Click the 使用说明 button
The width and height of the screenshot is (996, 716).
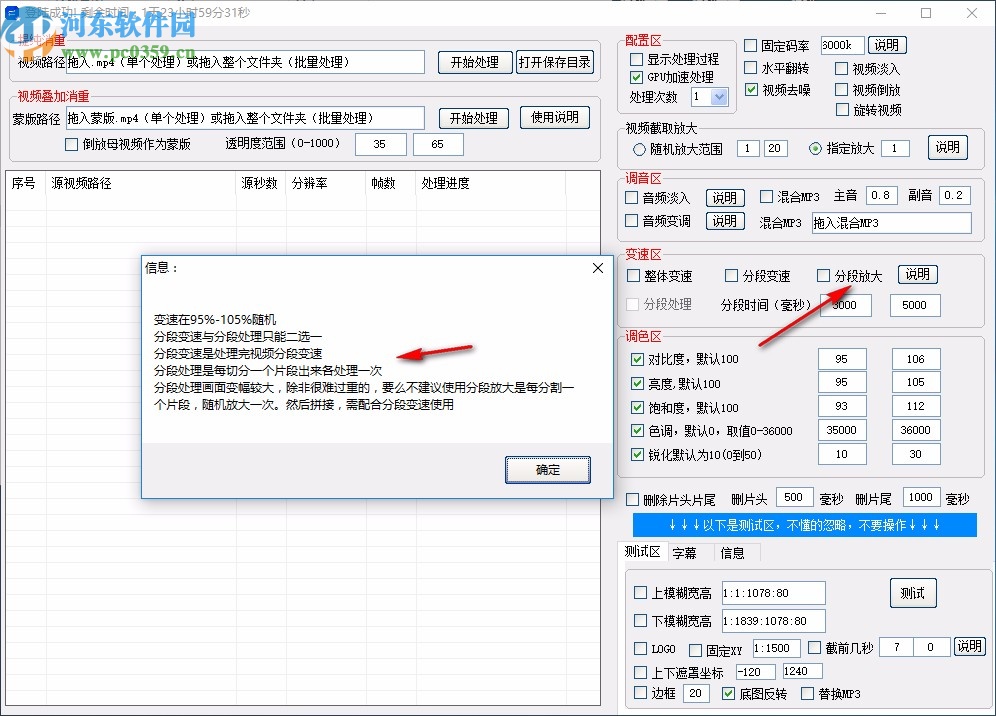[x=555, y=117]
